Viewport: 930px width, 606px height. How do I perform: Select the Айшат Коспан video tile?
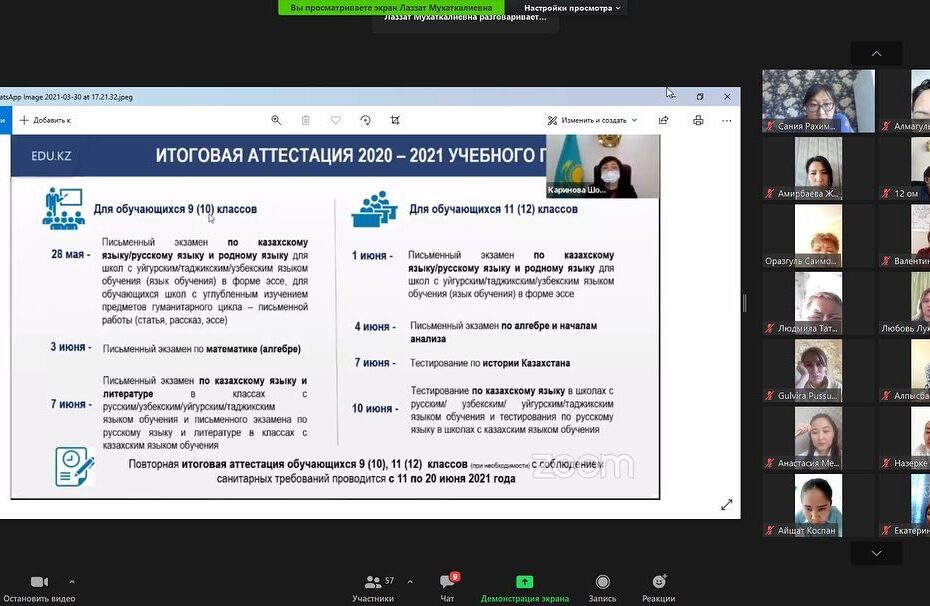pos(818,505)
